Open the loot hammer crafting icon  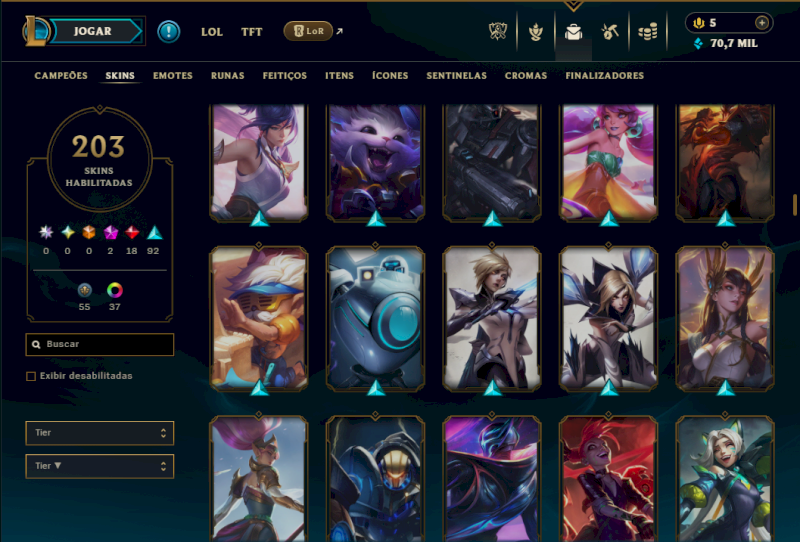(x=610, y=32)
